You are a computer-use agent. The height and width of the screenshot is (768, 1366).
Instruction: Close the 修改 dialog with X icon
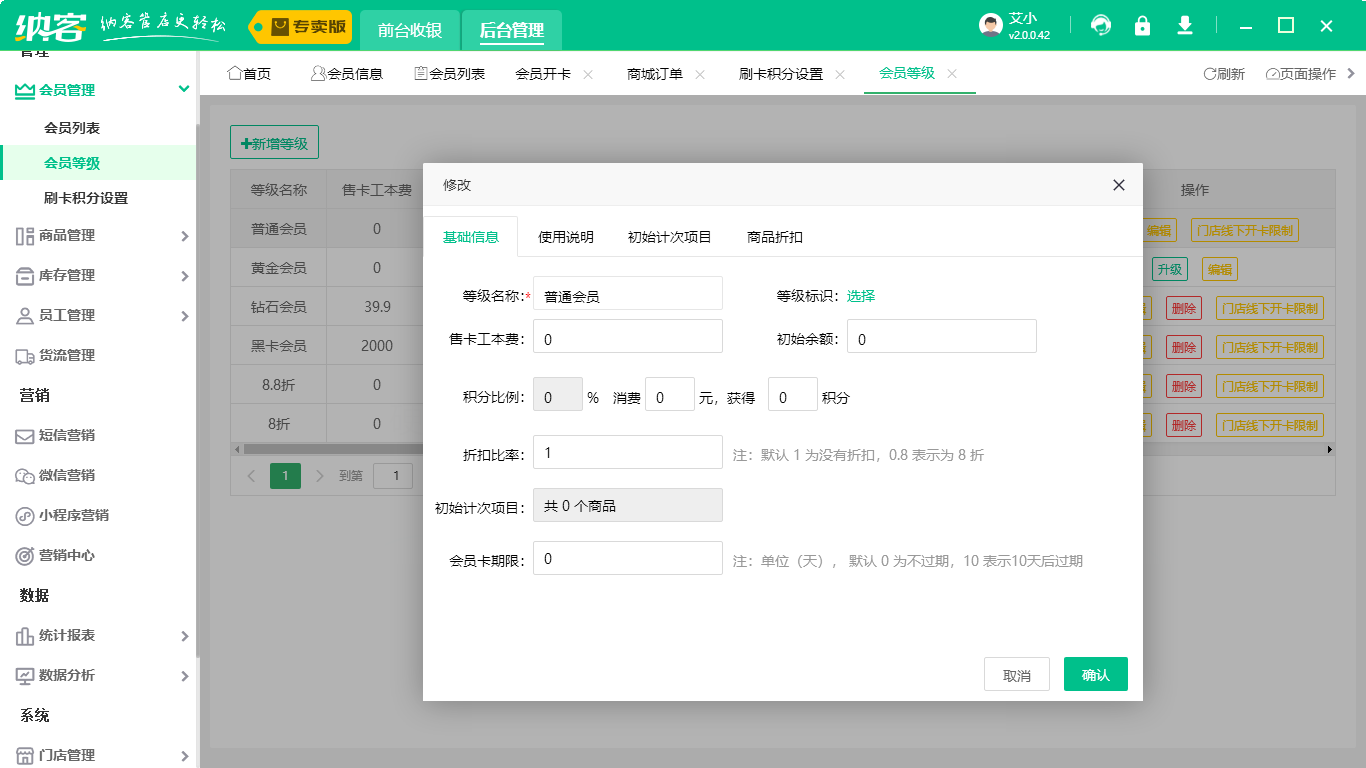pos(1119,185)
